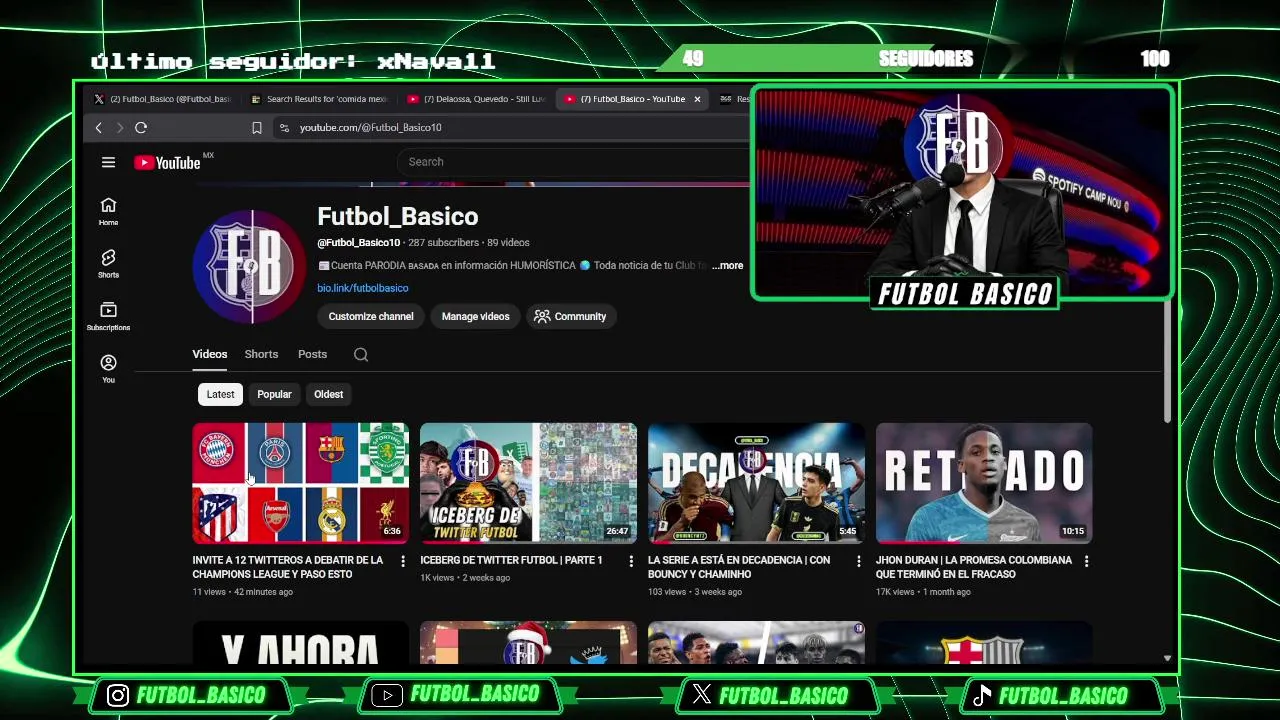This screenshot has height=720, width=1280.
Task: Open the YouTube hamburger guide menu
Action: coord(108,162)
